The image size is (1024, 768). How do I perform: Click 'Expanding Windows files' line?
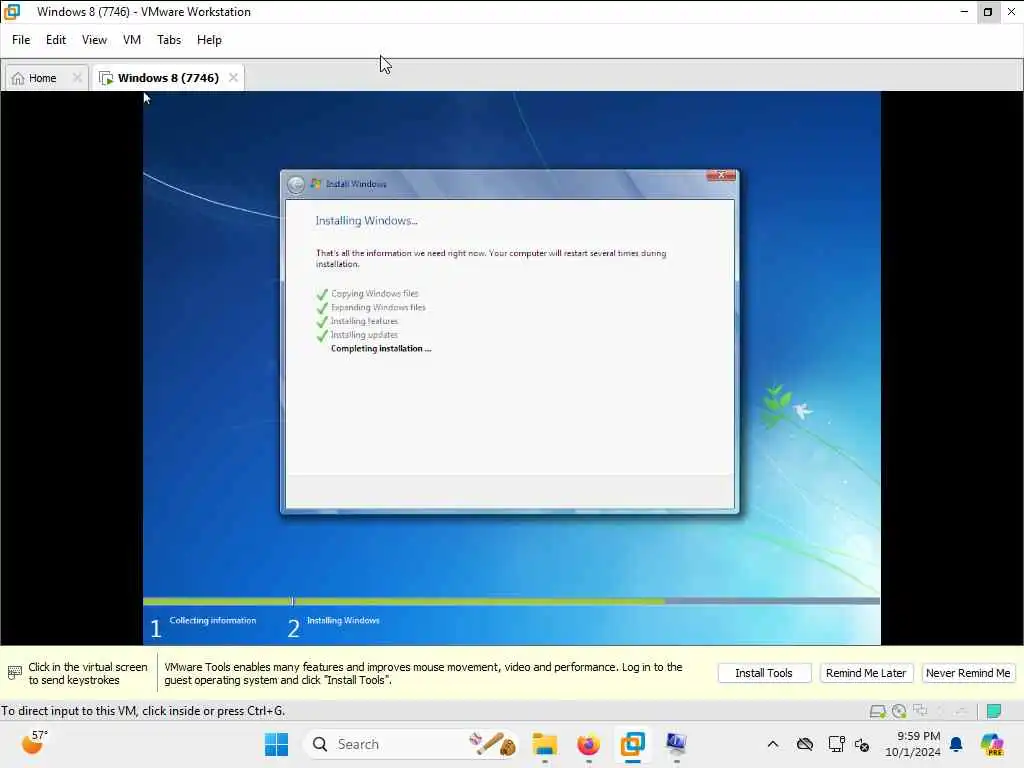(x=378, y=308)
